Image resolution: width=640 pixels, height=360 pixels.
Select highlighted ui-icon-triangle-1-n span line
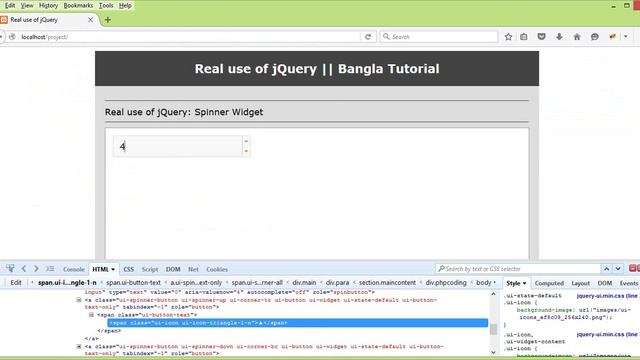298,323
